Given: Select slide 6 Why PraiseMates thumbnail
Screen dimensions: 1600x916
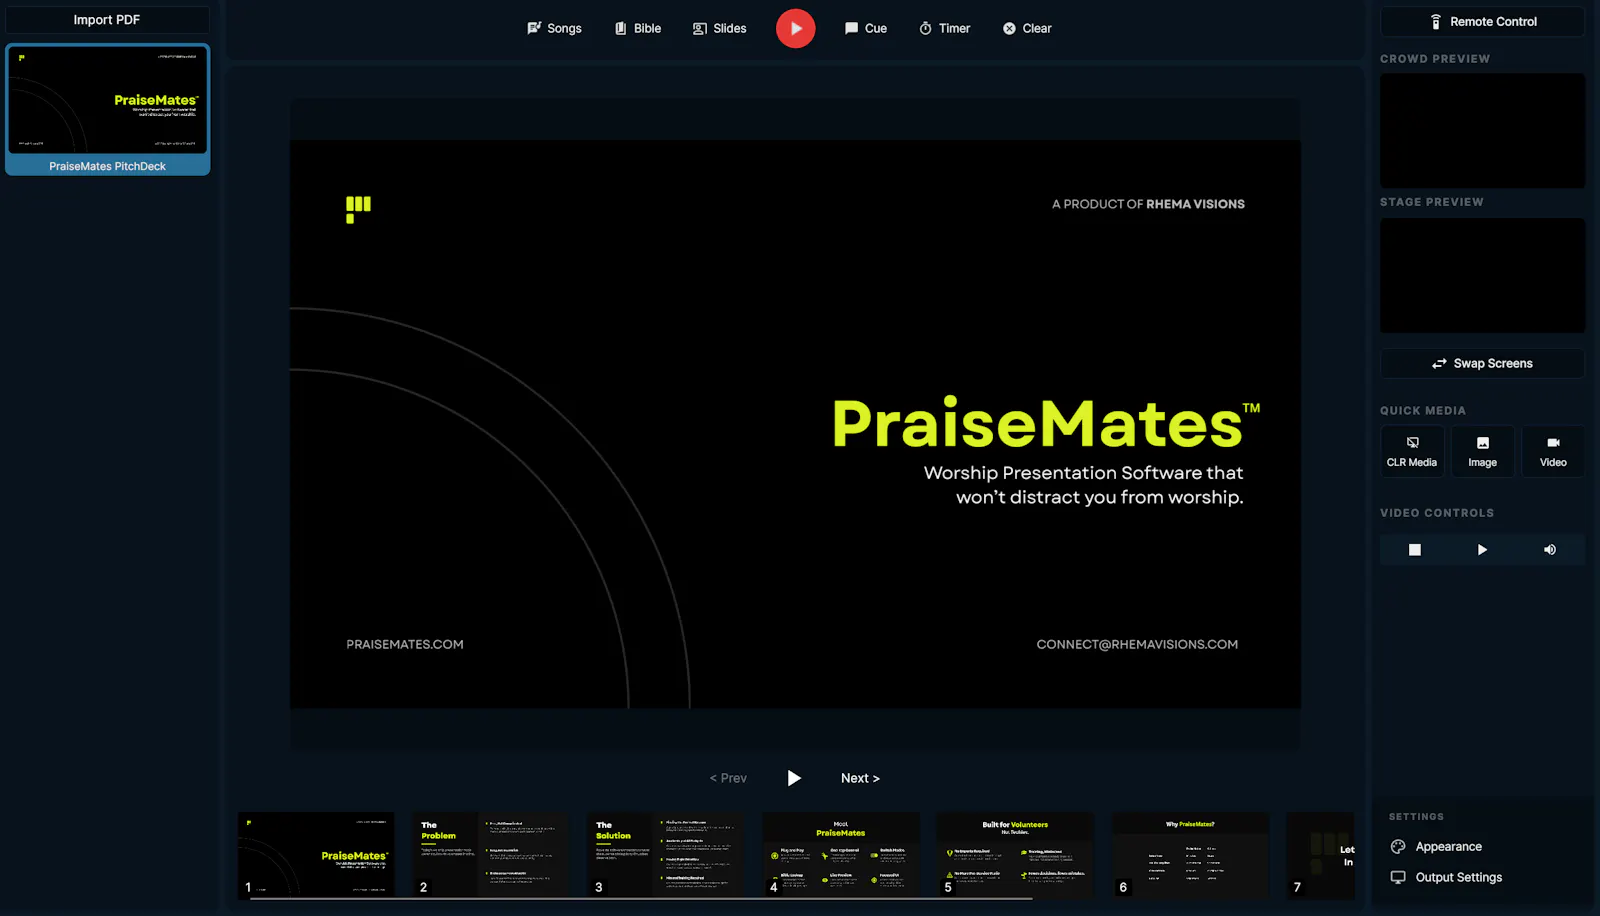Looking at the screenshot, I should [1190, 855].
